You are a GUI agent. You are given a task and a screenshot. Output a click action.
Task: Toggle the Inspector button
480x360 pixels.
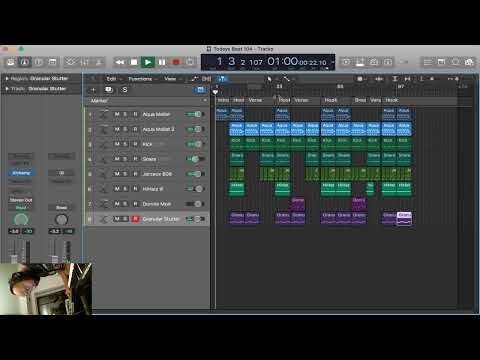click(x=25, y=62)
